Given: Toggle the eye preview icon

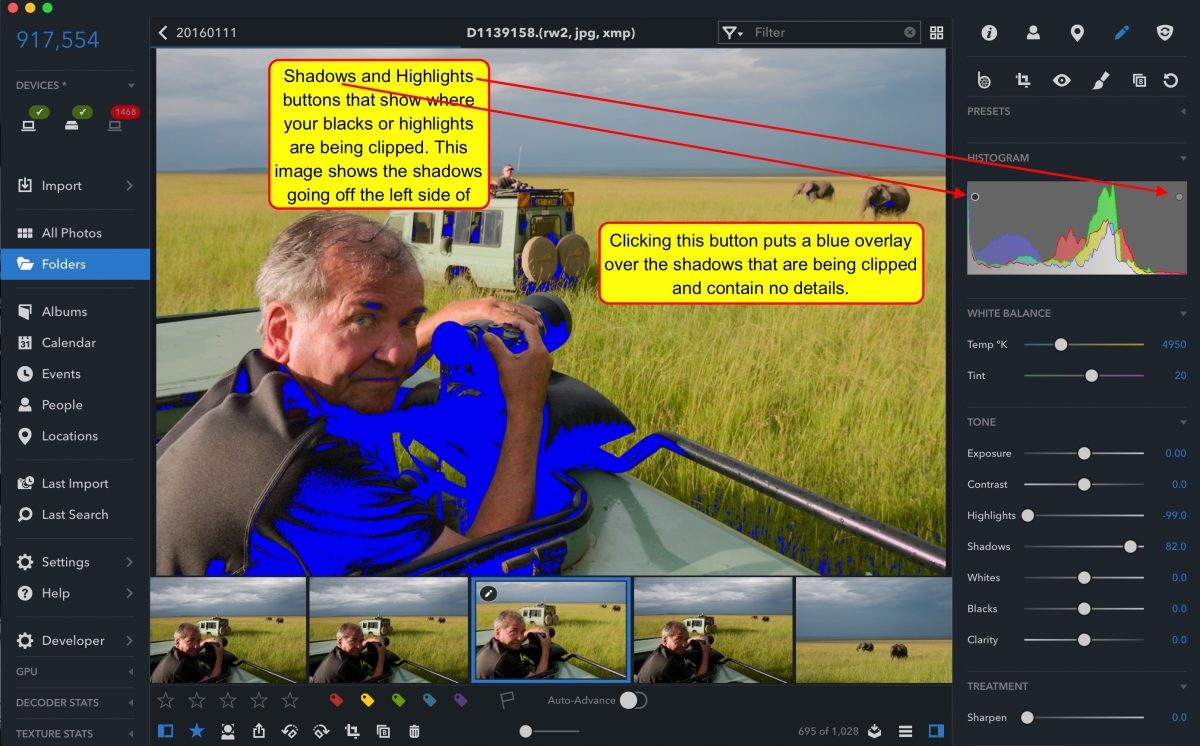Looking at the screenshot, I should 1062,80.
